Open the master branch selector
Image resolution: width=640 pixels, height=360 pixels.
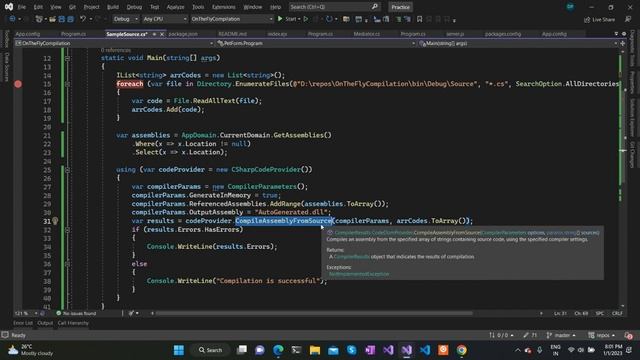(561, 335)
